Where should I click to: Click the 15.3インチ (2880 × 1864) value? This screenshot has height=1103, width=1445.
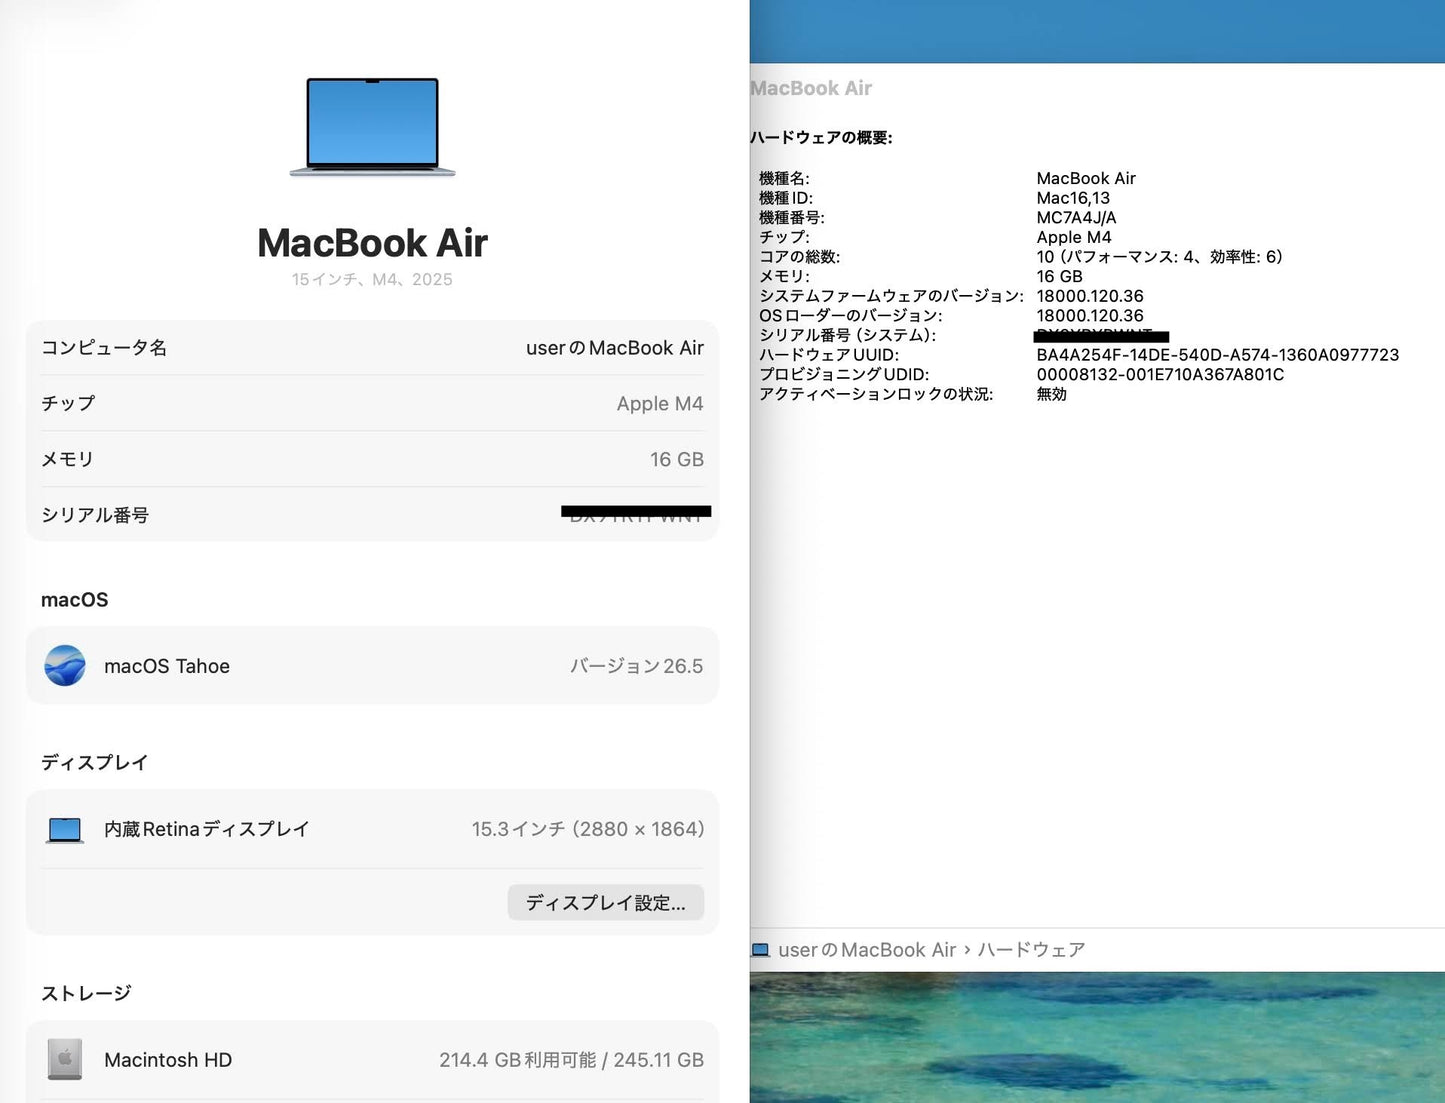click(x=588, y=830)
